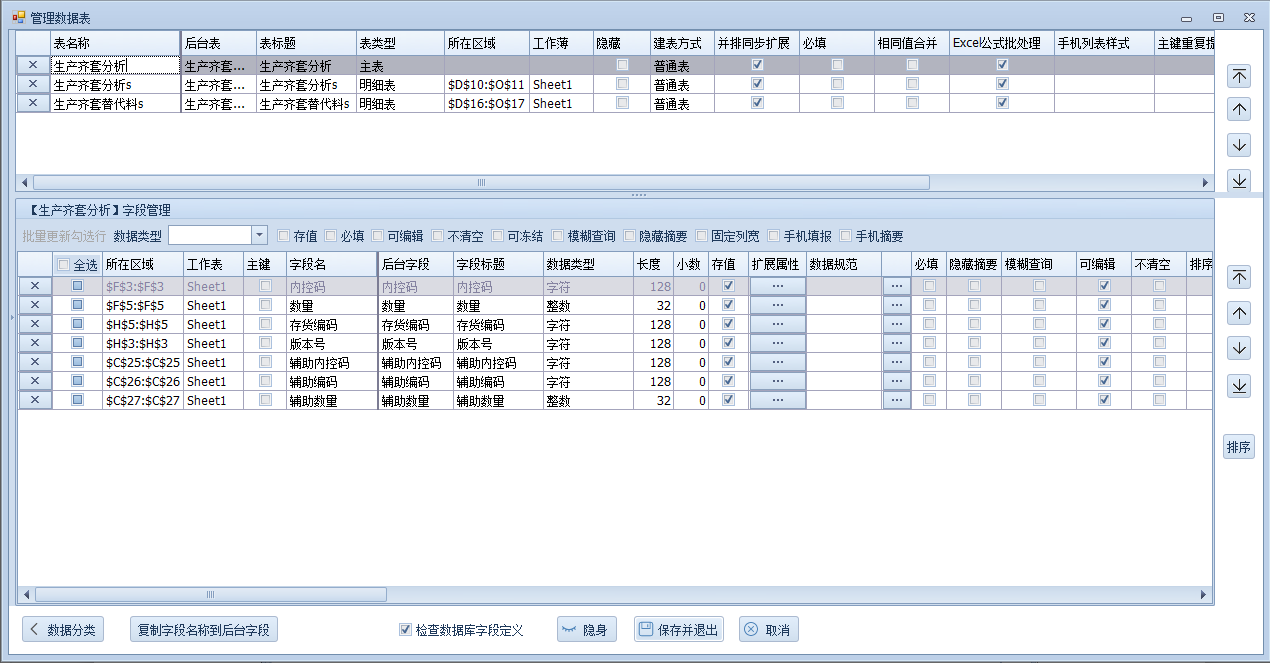Image resolution: width=1270 pixels, height=663 pixels.
Task: Toggle 检查数据库字段定义 checkbox
Action: 405,630
